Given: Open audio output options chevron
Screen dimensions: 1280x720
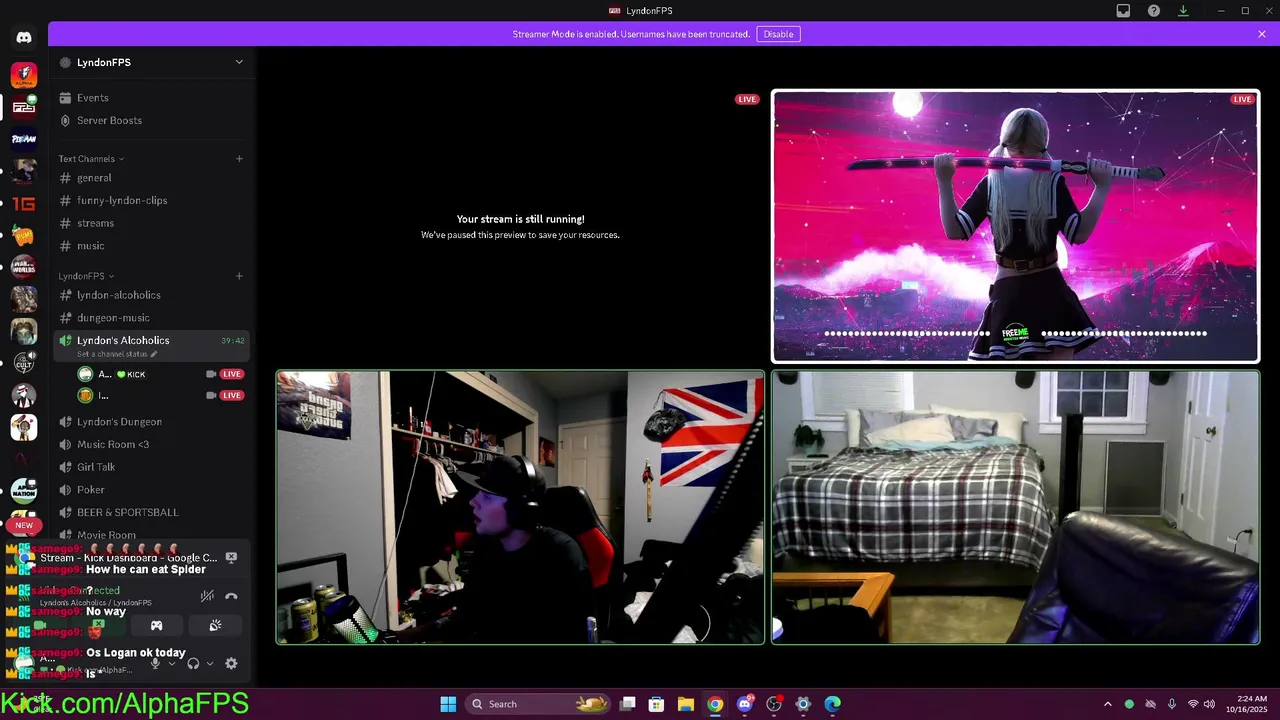Looking at the screenshot, I should (x=209, y=663).
